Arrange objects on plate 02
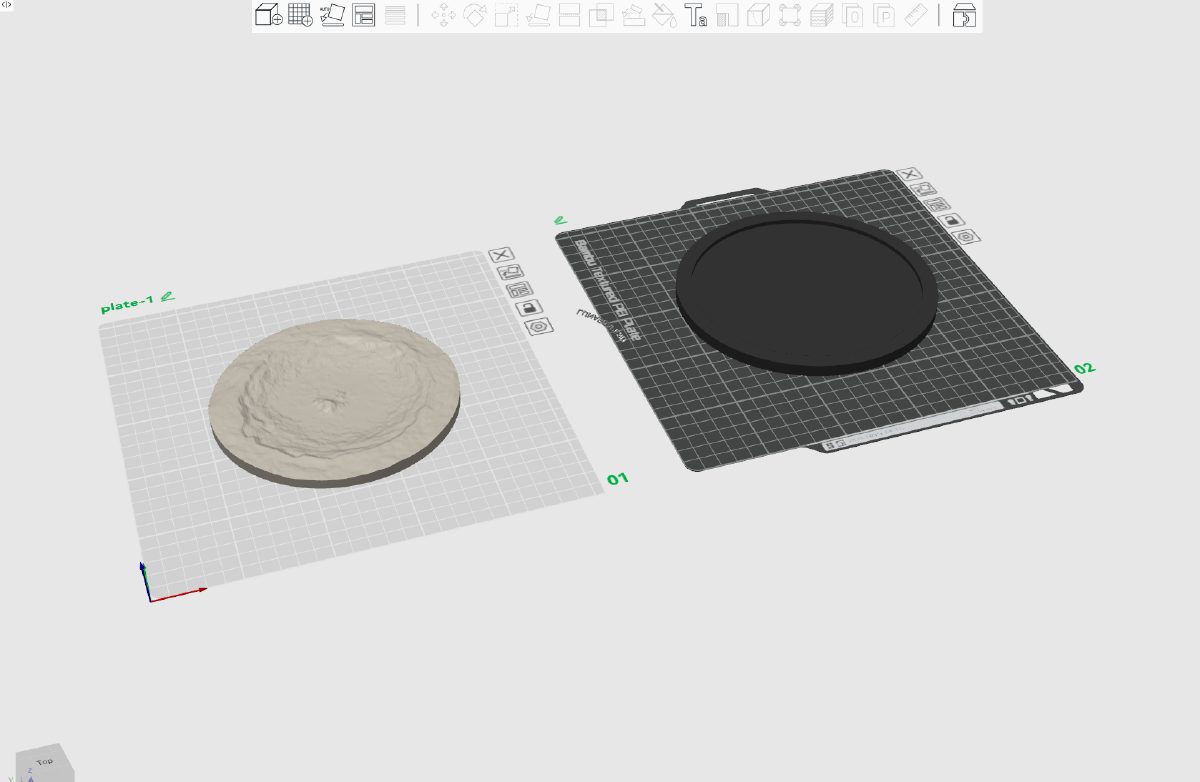This screenshot has width=1200, height=782. [937, 205]
